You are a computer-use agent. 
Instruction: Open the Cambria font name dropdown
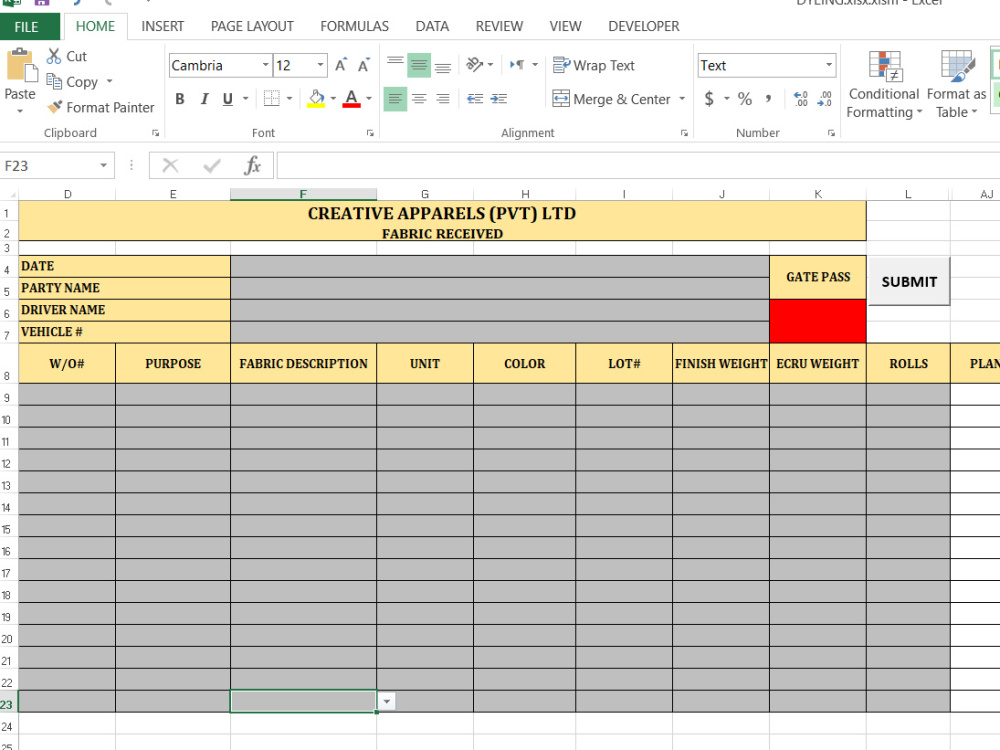pos(265,65)
